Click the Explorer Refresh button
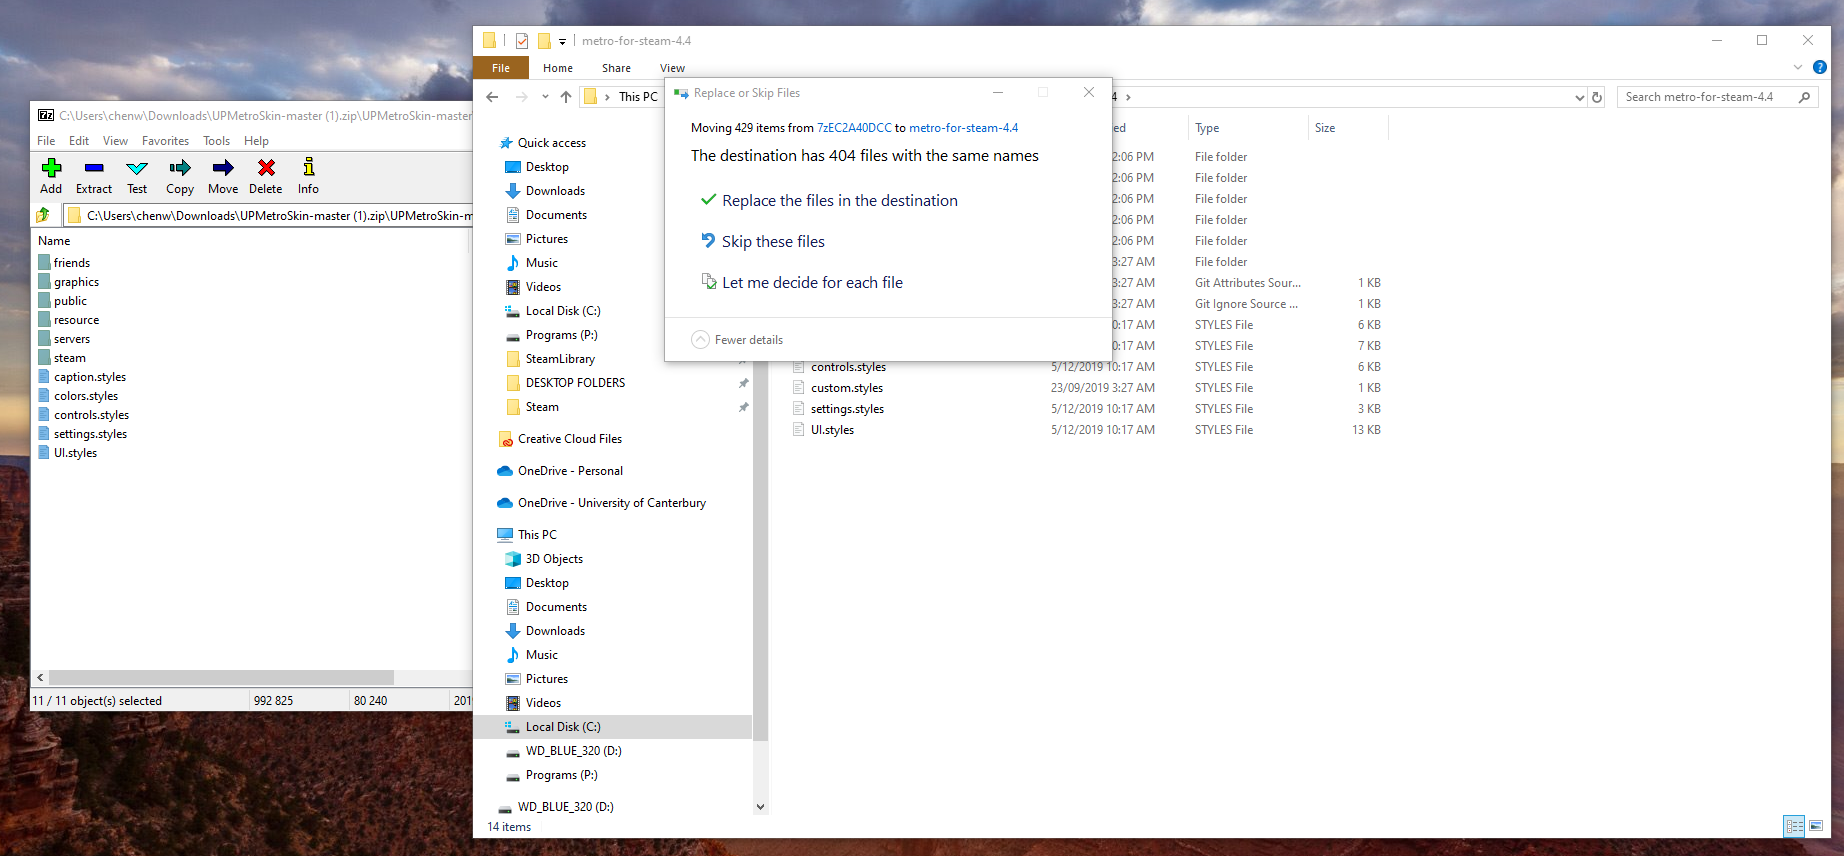Screen dimensions: 1844x856 pyautogui.click(x=1597, y=97)
